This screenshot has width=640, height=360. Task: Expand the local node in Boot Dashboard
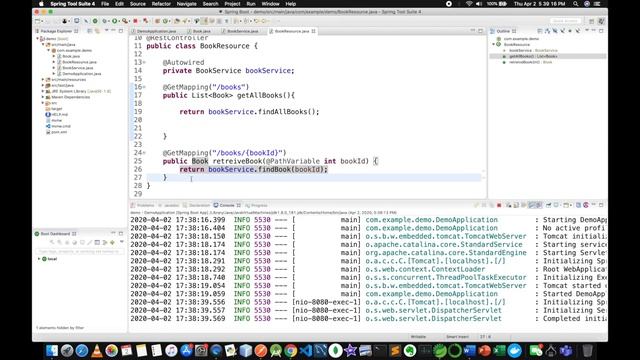tap(39, 259)
